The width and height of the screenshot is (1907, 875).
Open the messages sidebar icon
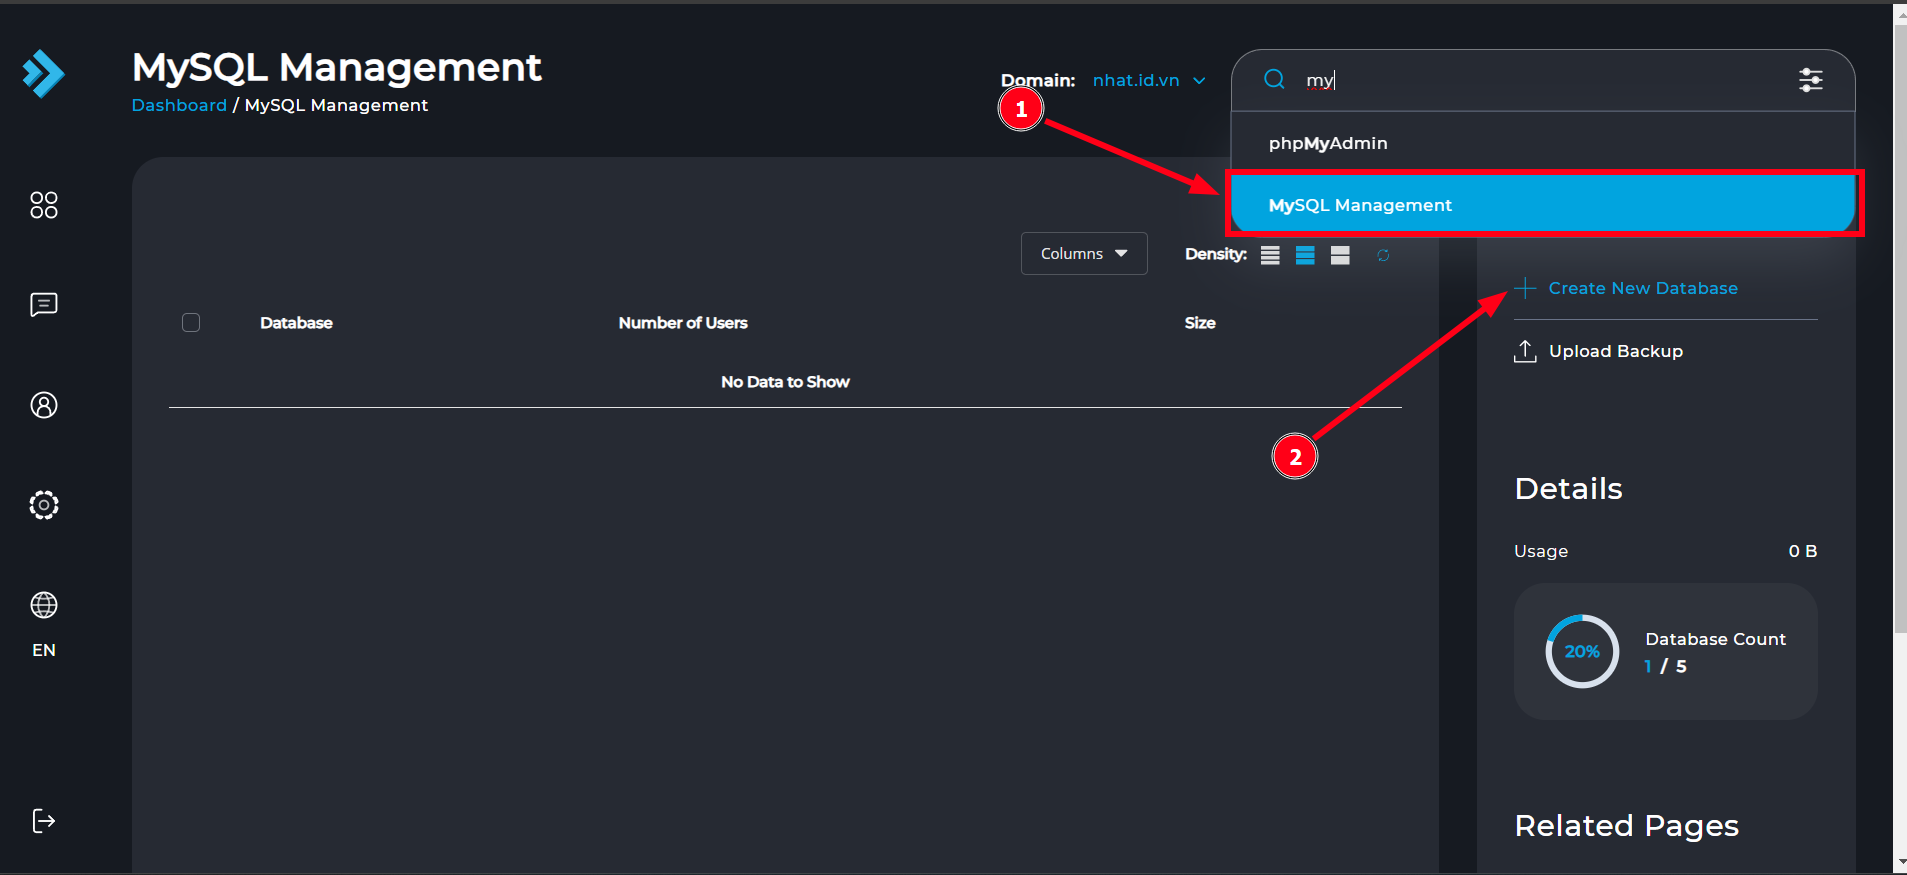pyautogui.click(x=44, y=305)
